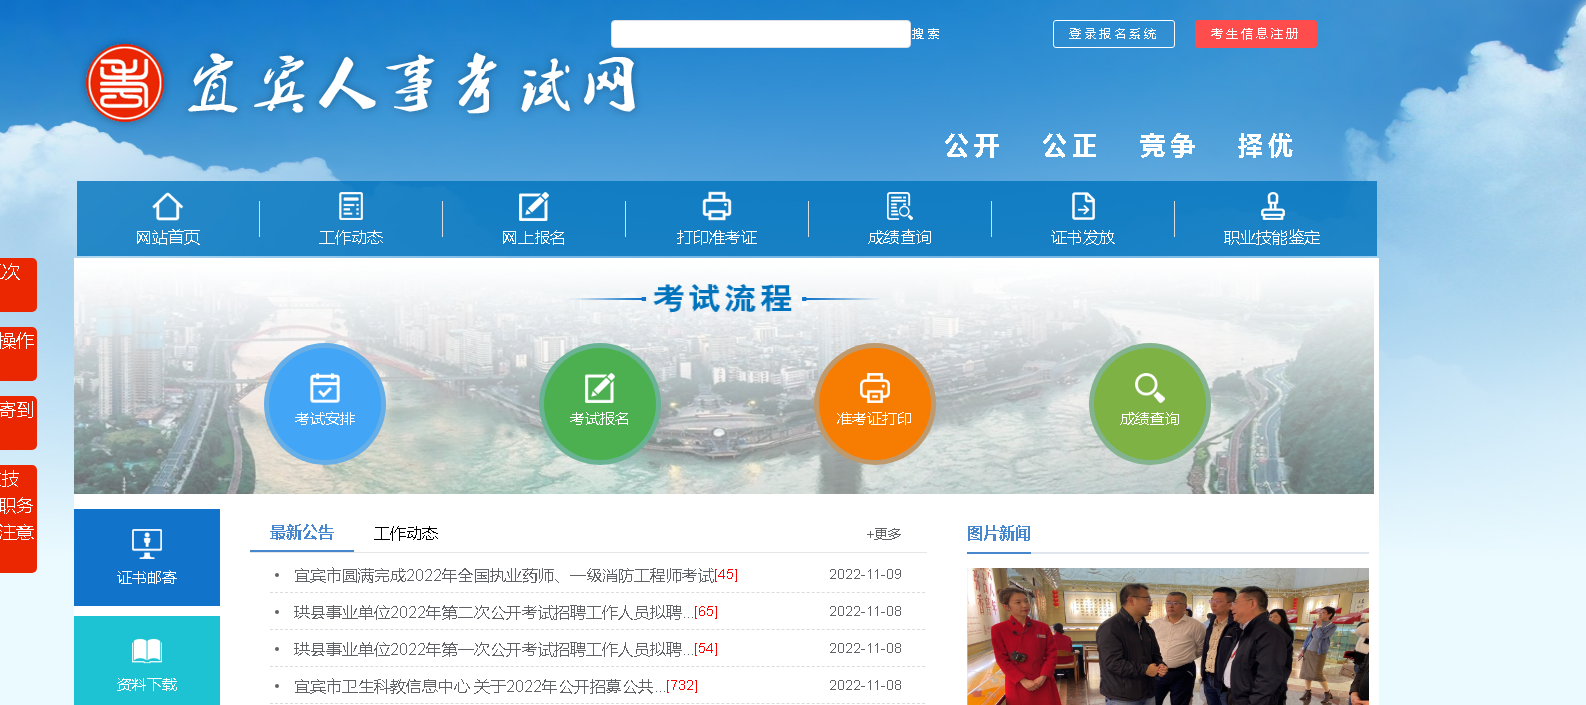1586x705 pixels.
Task: Open the orange 准考证打印 circle
Action: tap(875, 403)
